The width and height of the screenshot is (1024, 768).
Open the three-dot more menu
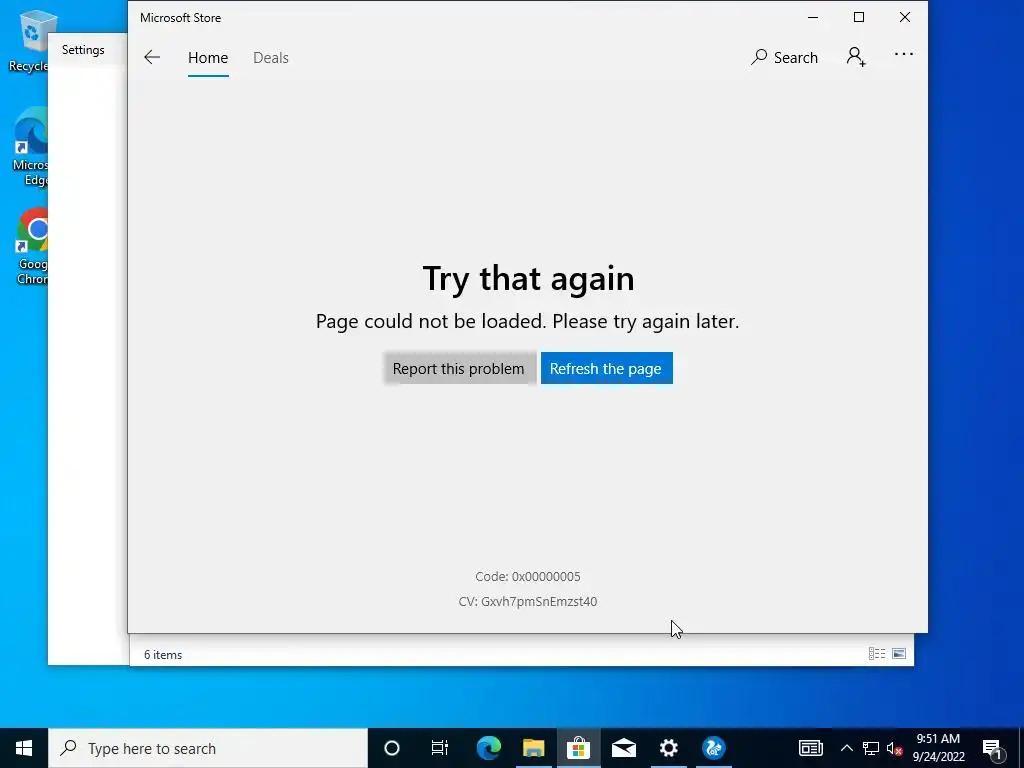point(904,54)
